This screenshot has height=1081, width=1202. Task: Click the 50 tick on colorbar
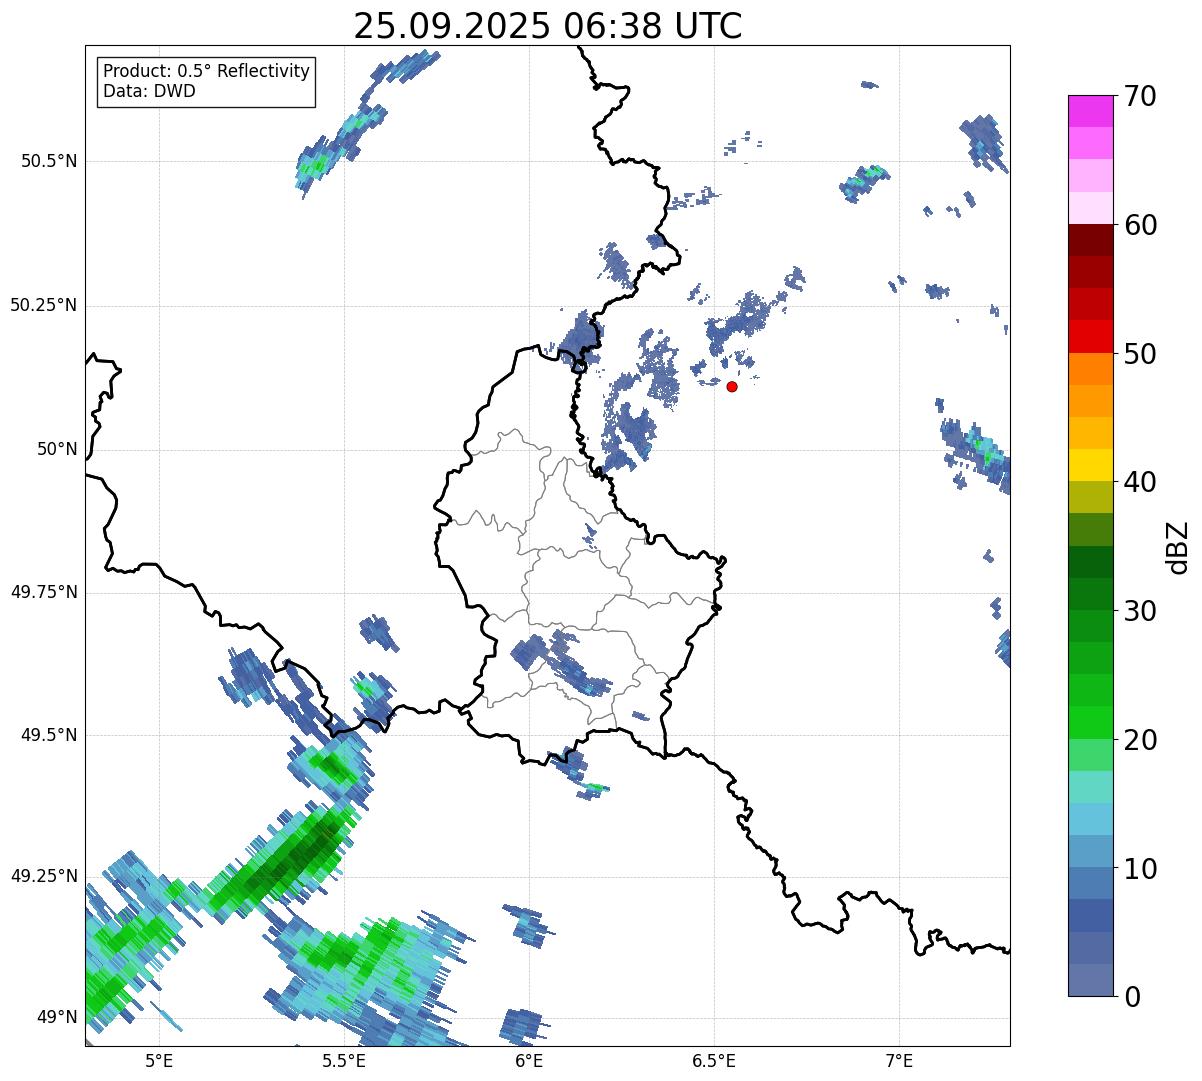1140,354
